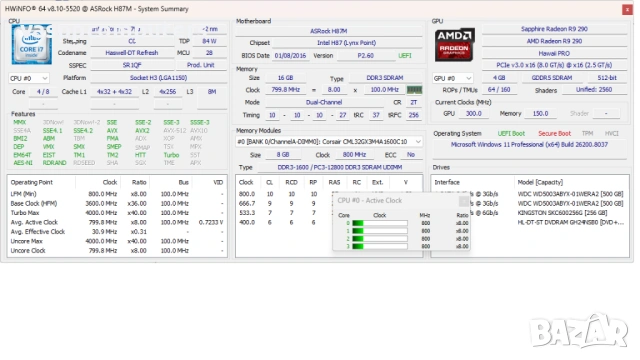This screenshot has height=360, width=640.
Task: Click the 4x256 L2 cache value
Action: [167, 92]
